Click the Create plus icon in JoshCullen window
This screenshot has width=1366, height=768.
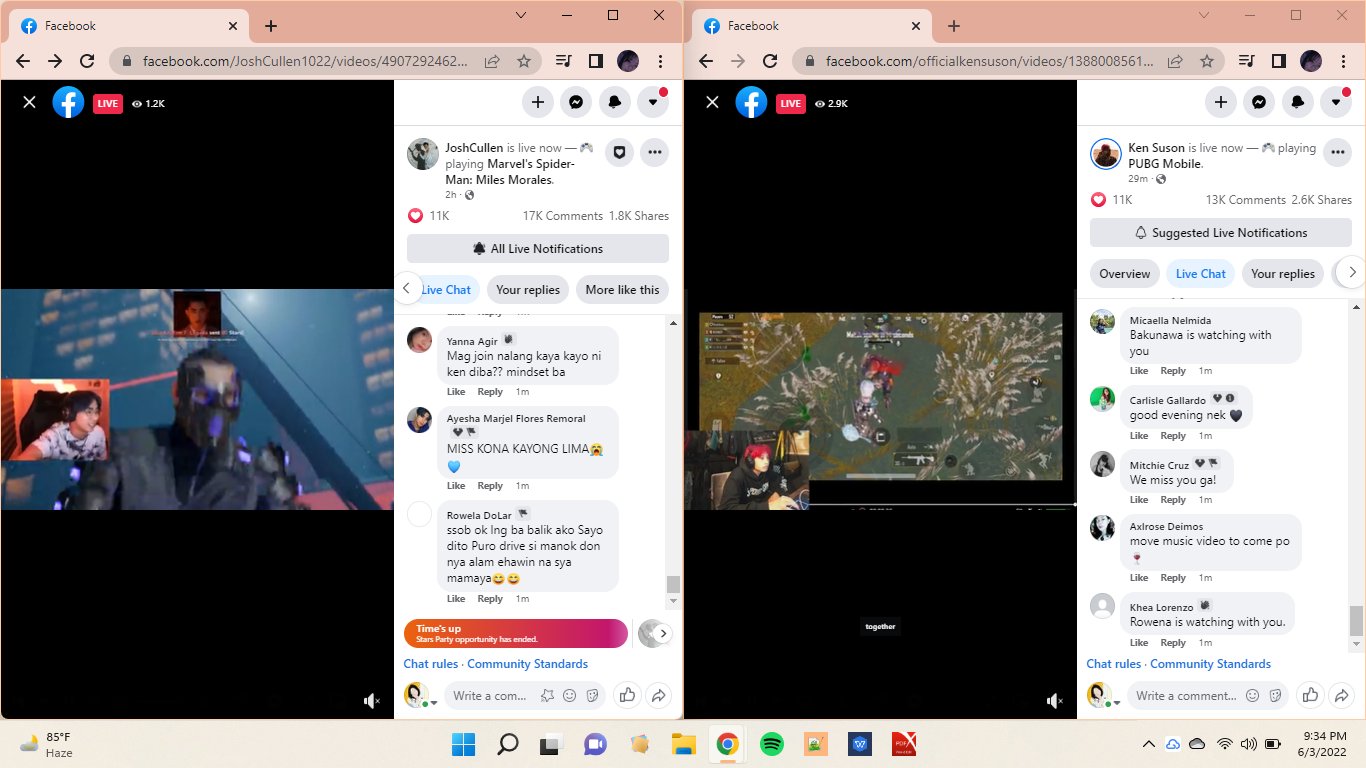pyautogui.click(x=537, y=101)
